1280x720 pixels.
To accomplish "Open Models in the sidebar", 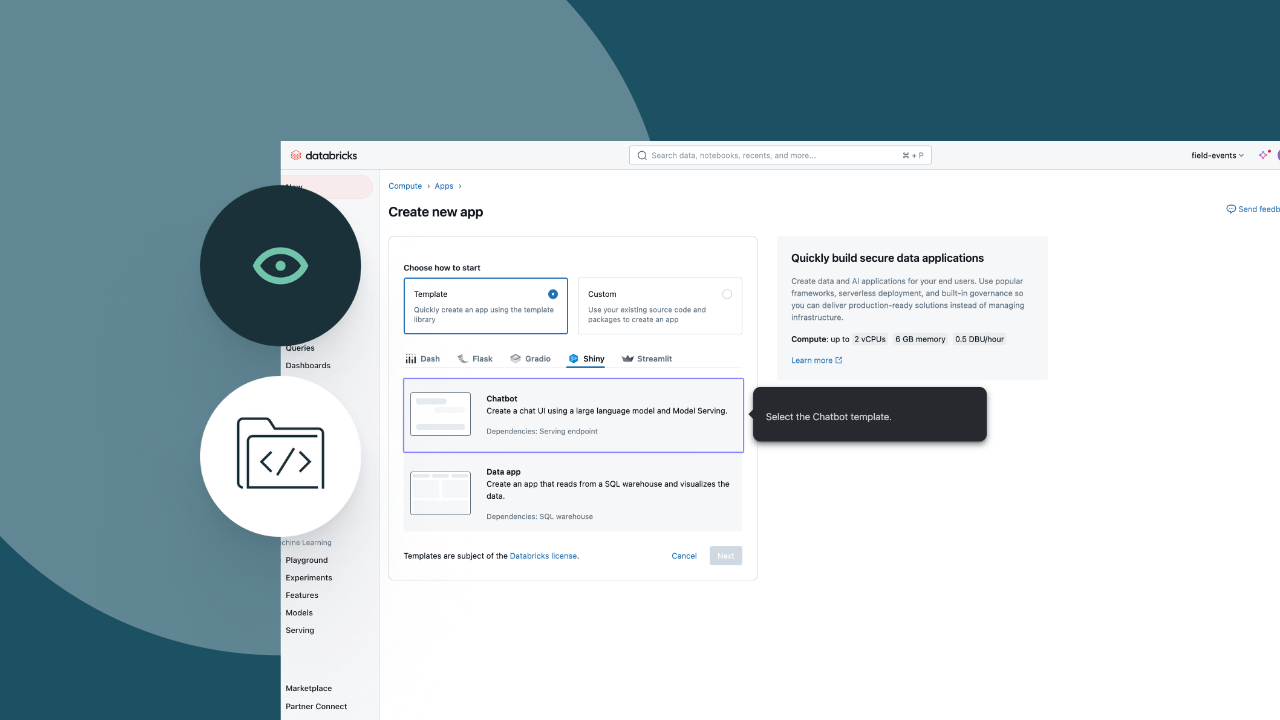I will pos(299,613).
